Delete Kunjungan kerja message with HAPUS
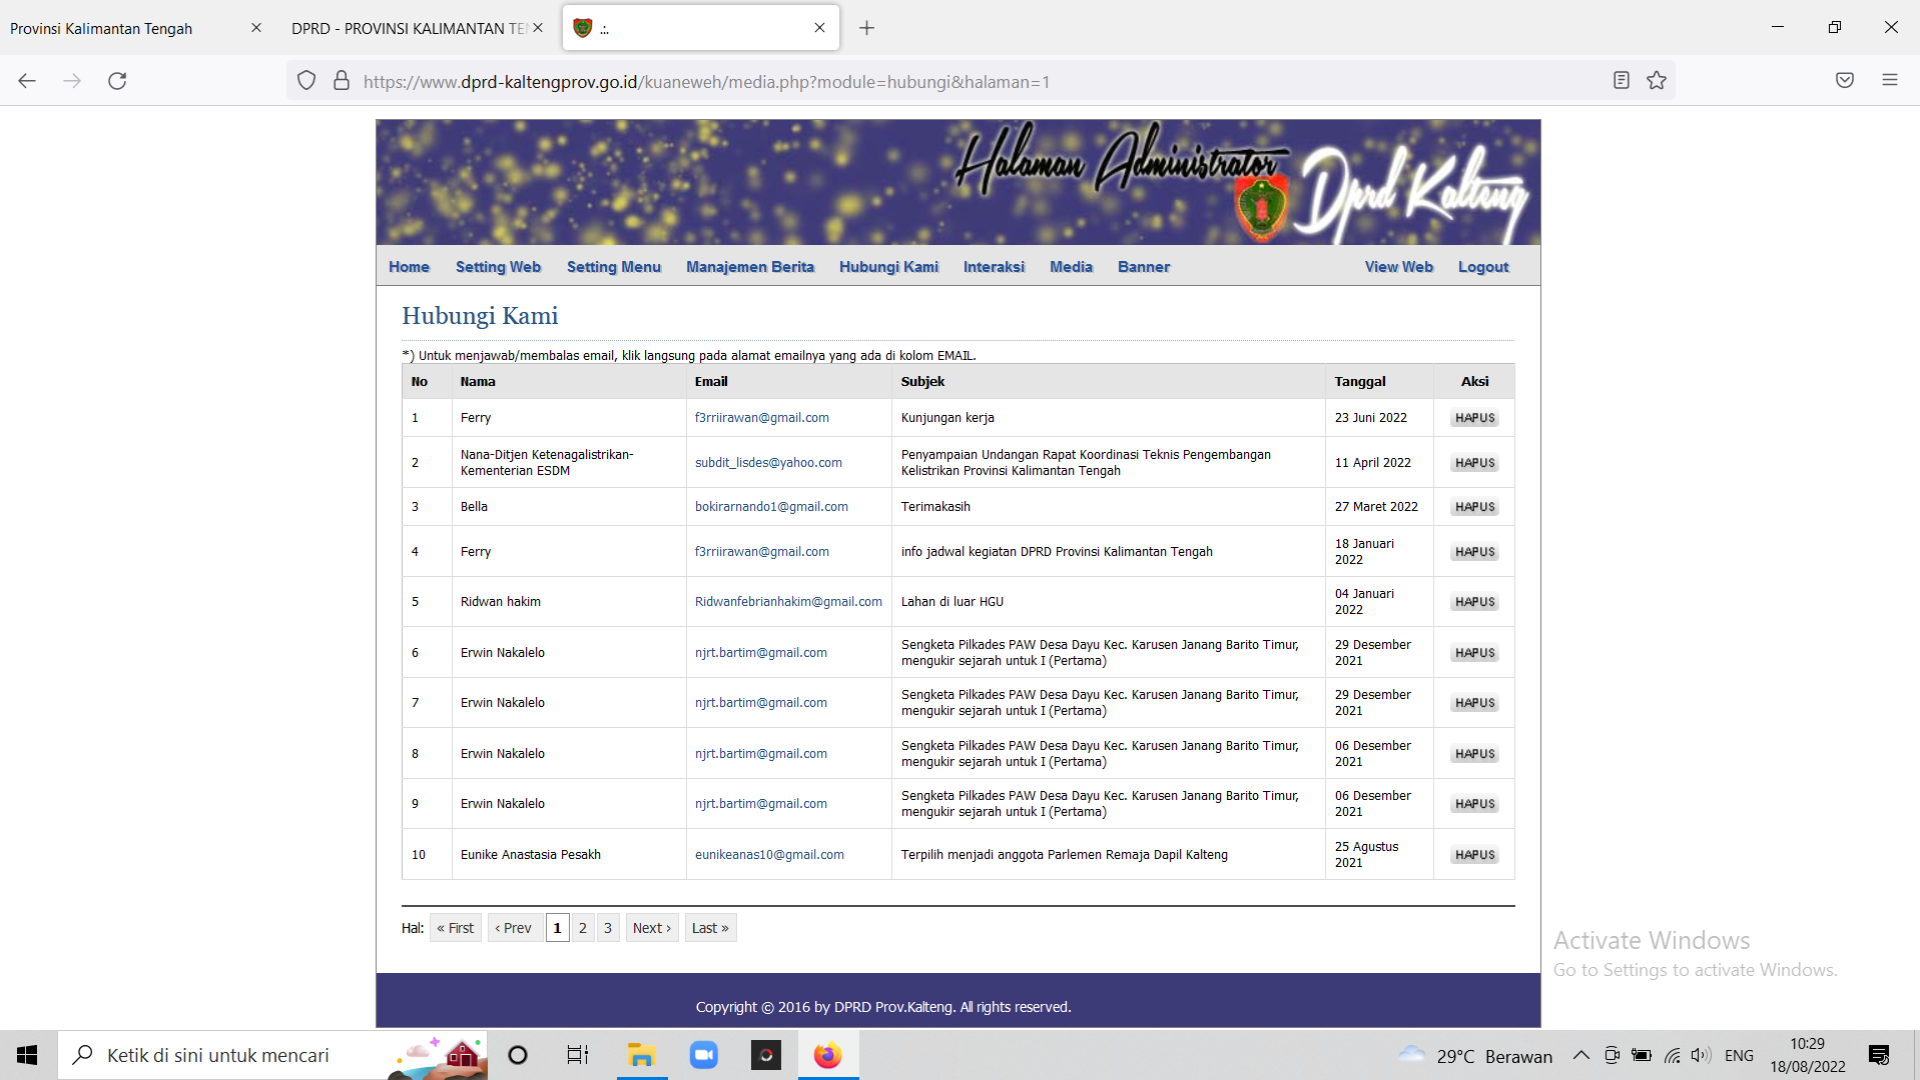This screenshot has width=1920, height=1080. pyautogui.click(x=1475, y=418)
